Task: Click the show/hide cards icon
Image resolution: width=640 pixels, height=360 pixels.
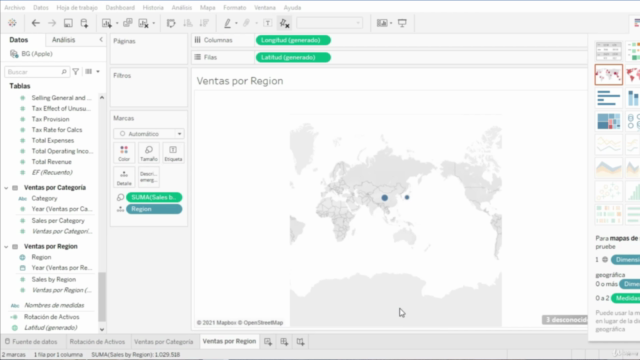Action: tap(382, 23)
